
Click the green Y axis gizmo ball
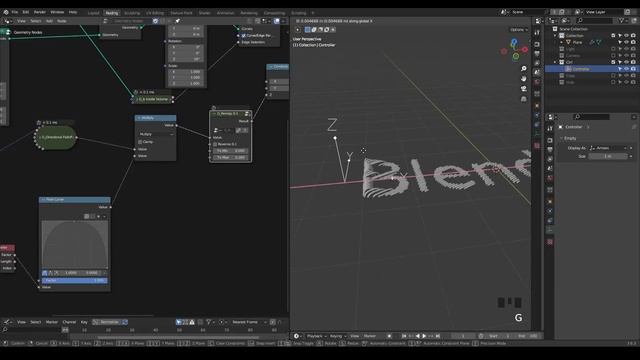[x=516, y=56]
